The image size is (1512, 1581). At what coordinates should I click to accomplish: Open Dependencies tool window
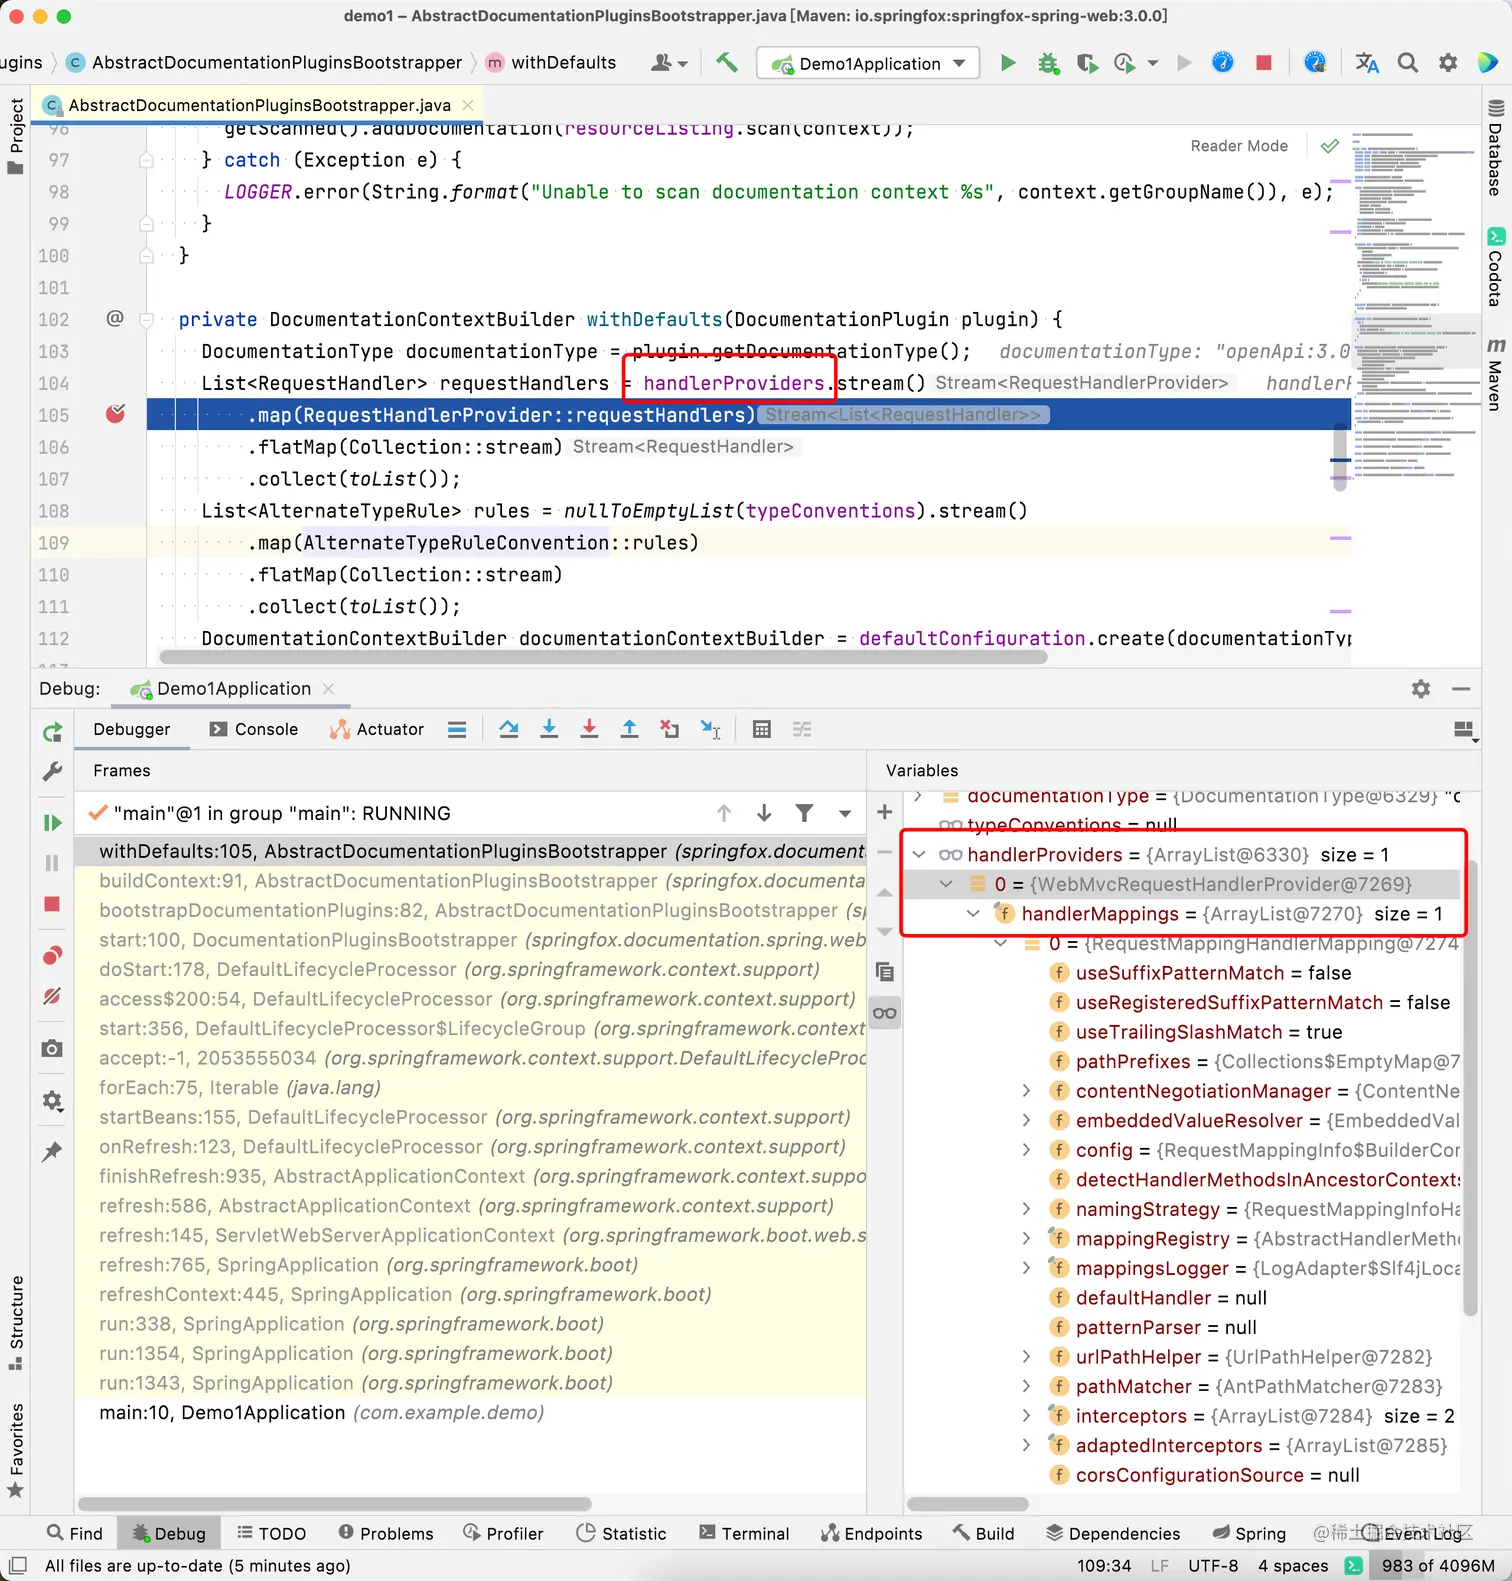tap(1113, 1533)
